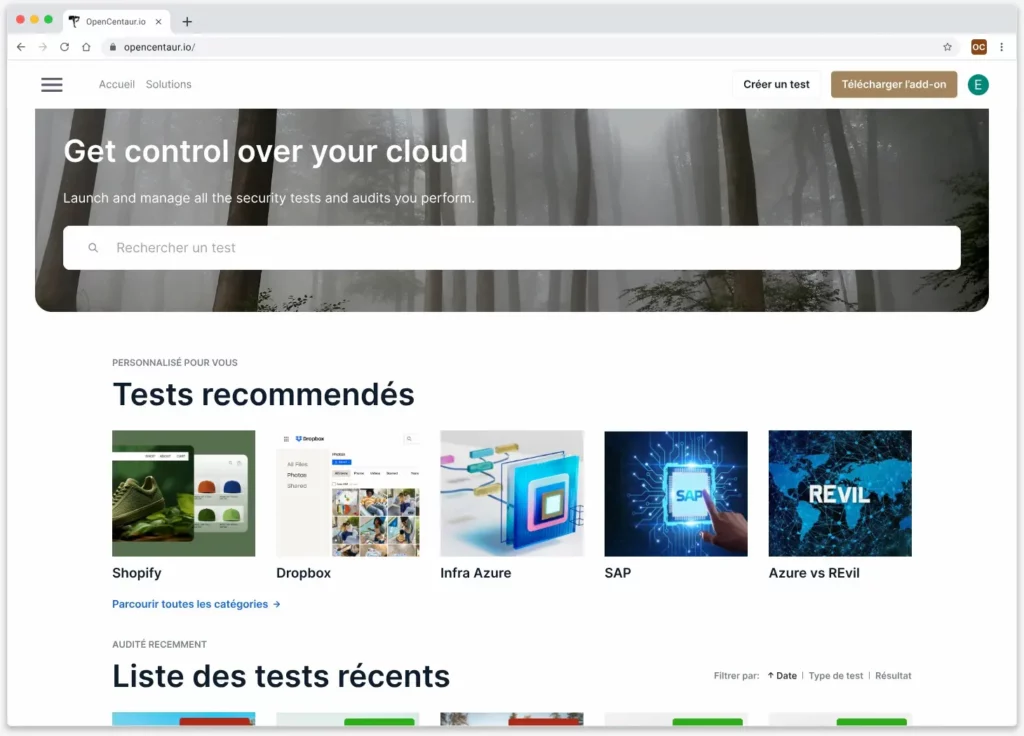The height and width of the screenshot is (736, 1024).
Task: Click the Shopify title text
Action: [x=136, y=573]
